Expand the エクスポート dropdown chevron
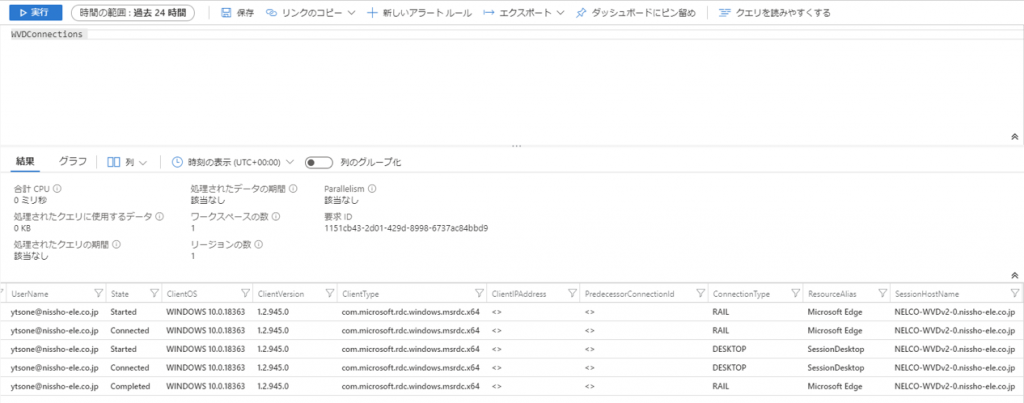Image resolution: width=1024 pixels, height=403 pixels. pos(560,12)
